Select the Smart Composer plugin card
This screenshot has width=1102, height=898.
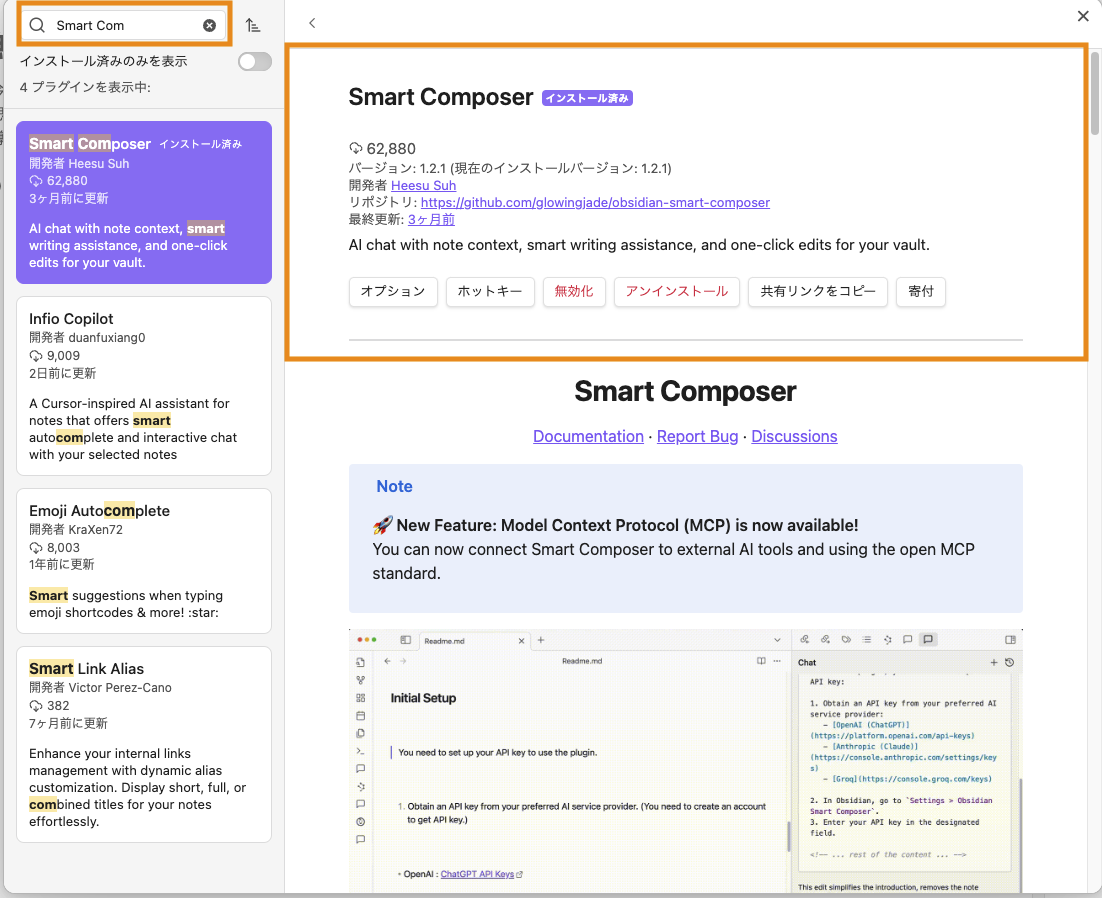[x=144, y=202]
